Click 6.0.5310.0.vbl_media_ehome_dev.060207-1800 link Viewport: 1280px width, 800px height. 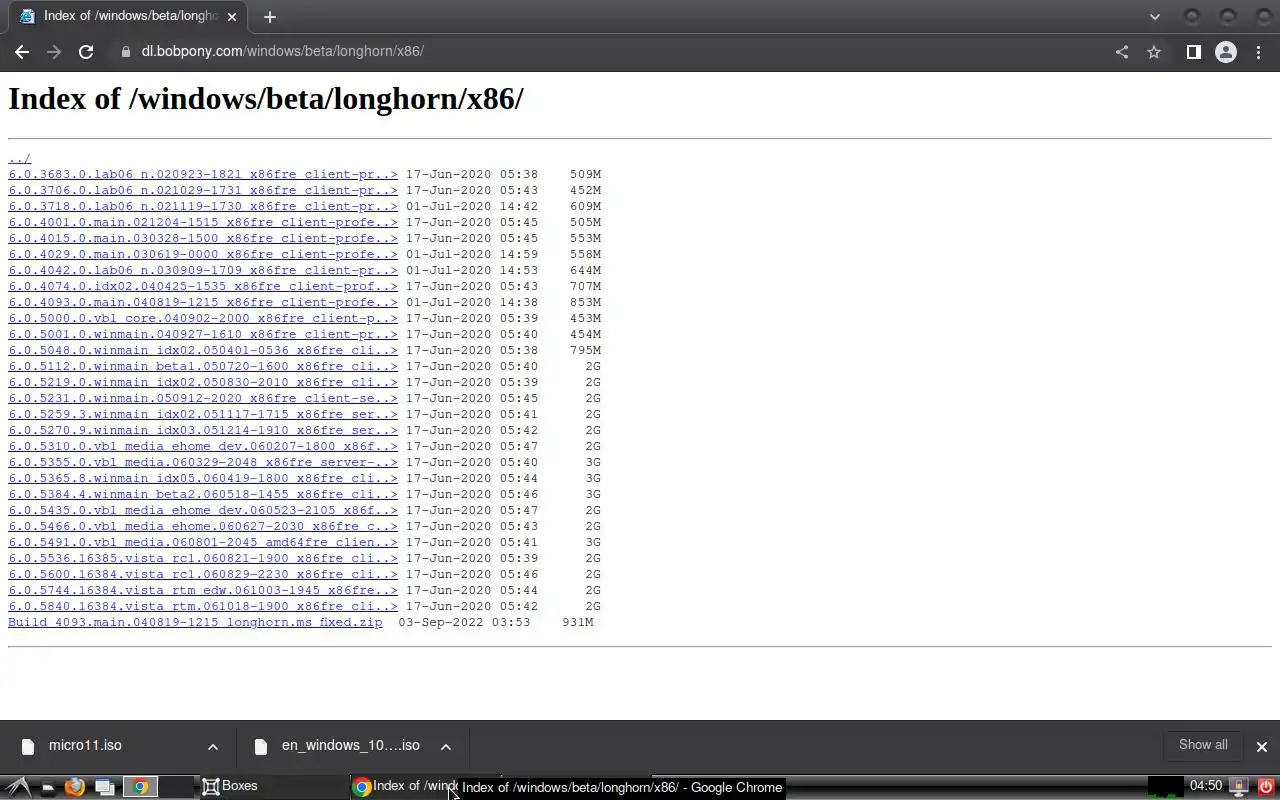point(203,446)
